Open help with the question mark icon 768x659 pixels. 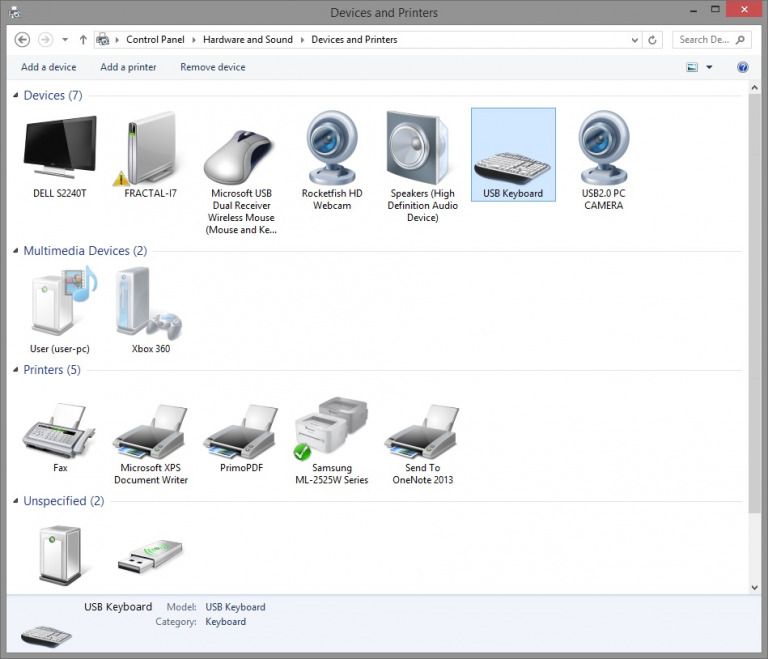[743, 67]
